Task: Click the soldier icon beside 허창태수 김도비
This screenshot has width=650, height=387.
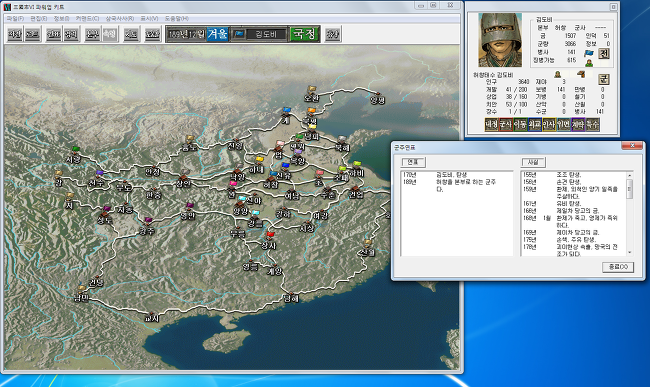Action: [558, 74]
